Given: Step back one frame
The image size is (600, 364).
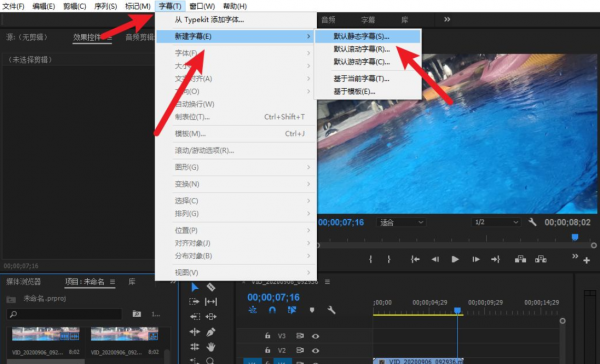Looking at the screenshot, I should click(435, 259).
